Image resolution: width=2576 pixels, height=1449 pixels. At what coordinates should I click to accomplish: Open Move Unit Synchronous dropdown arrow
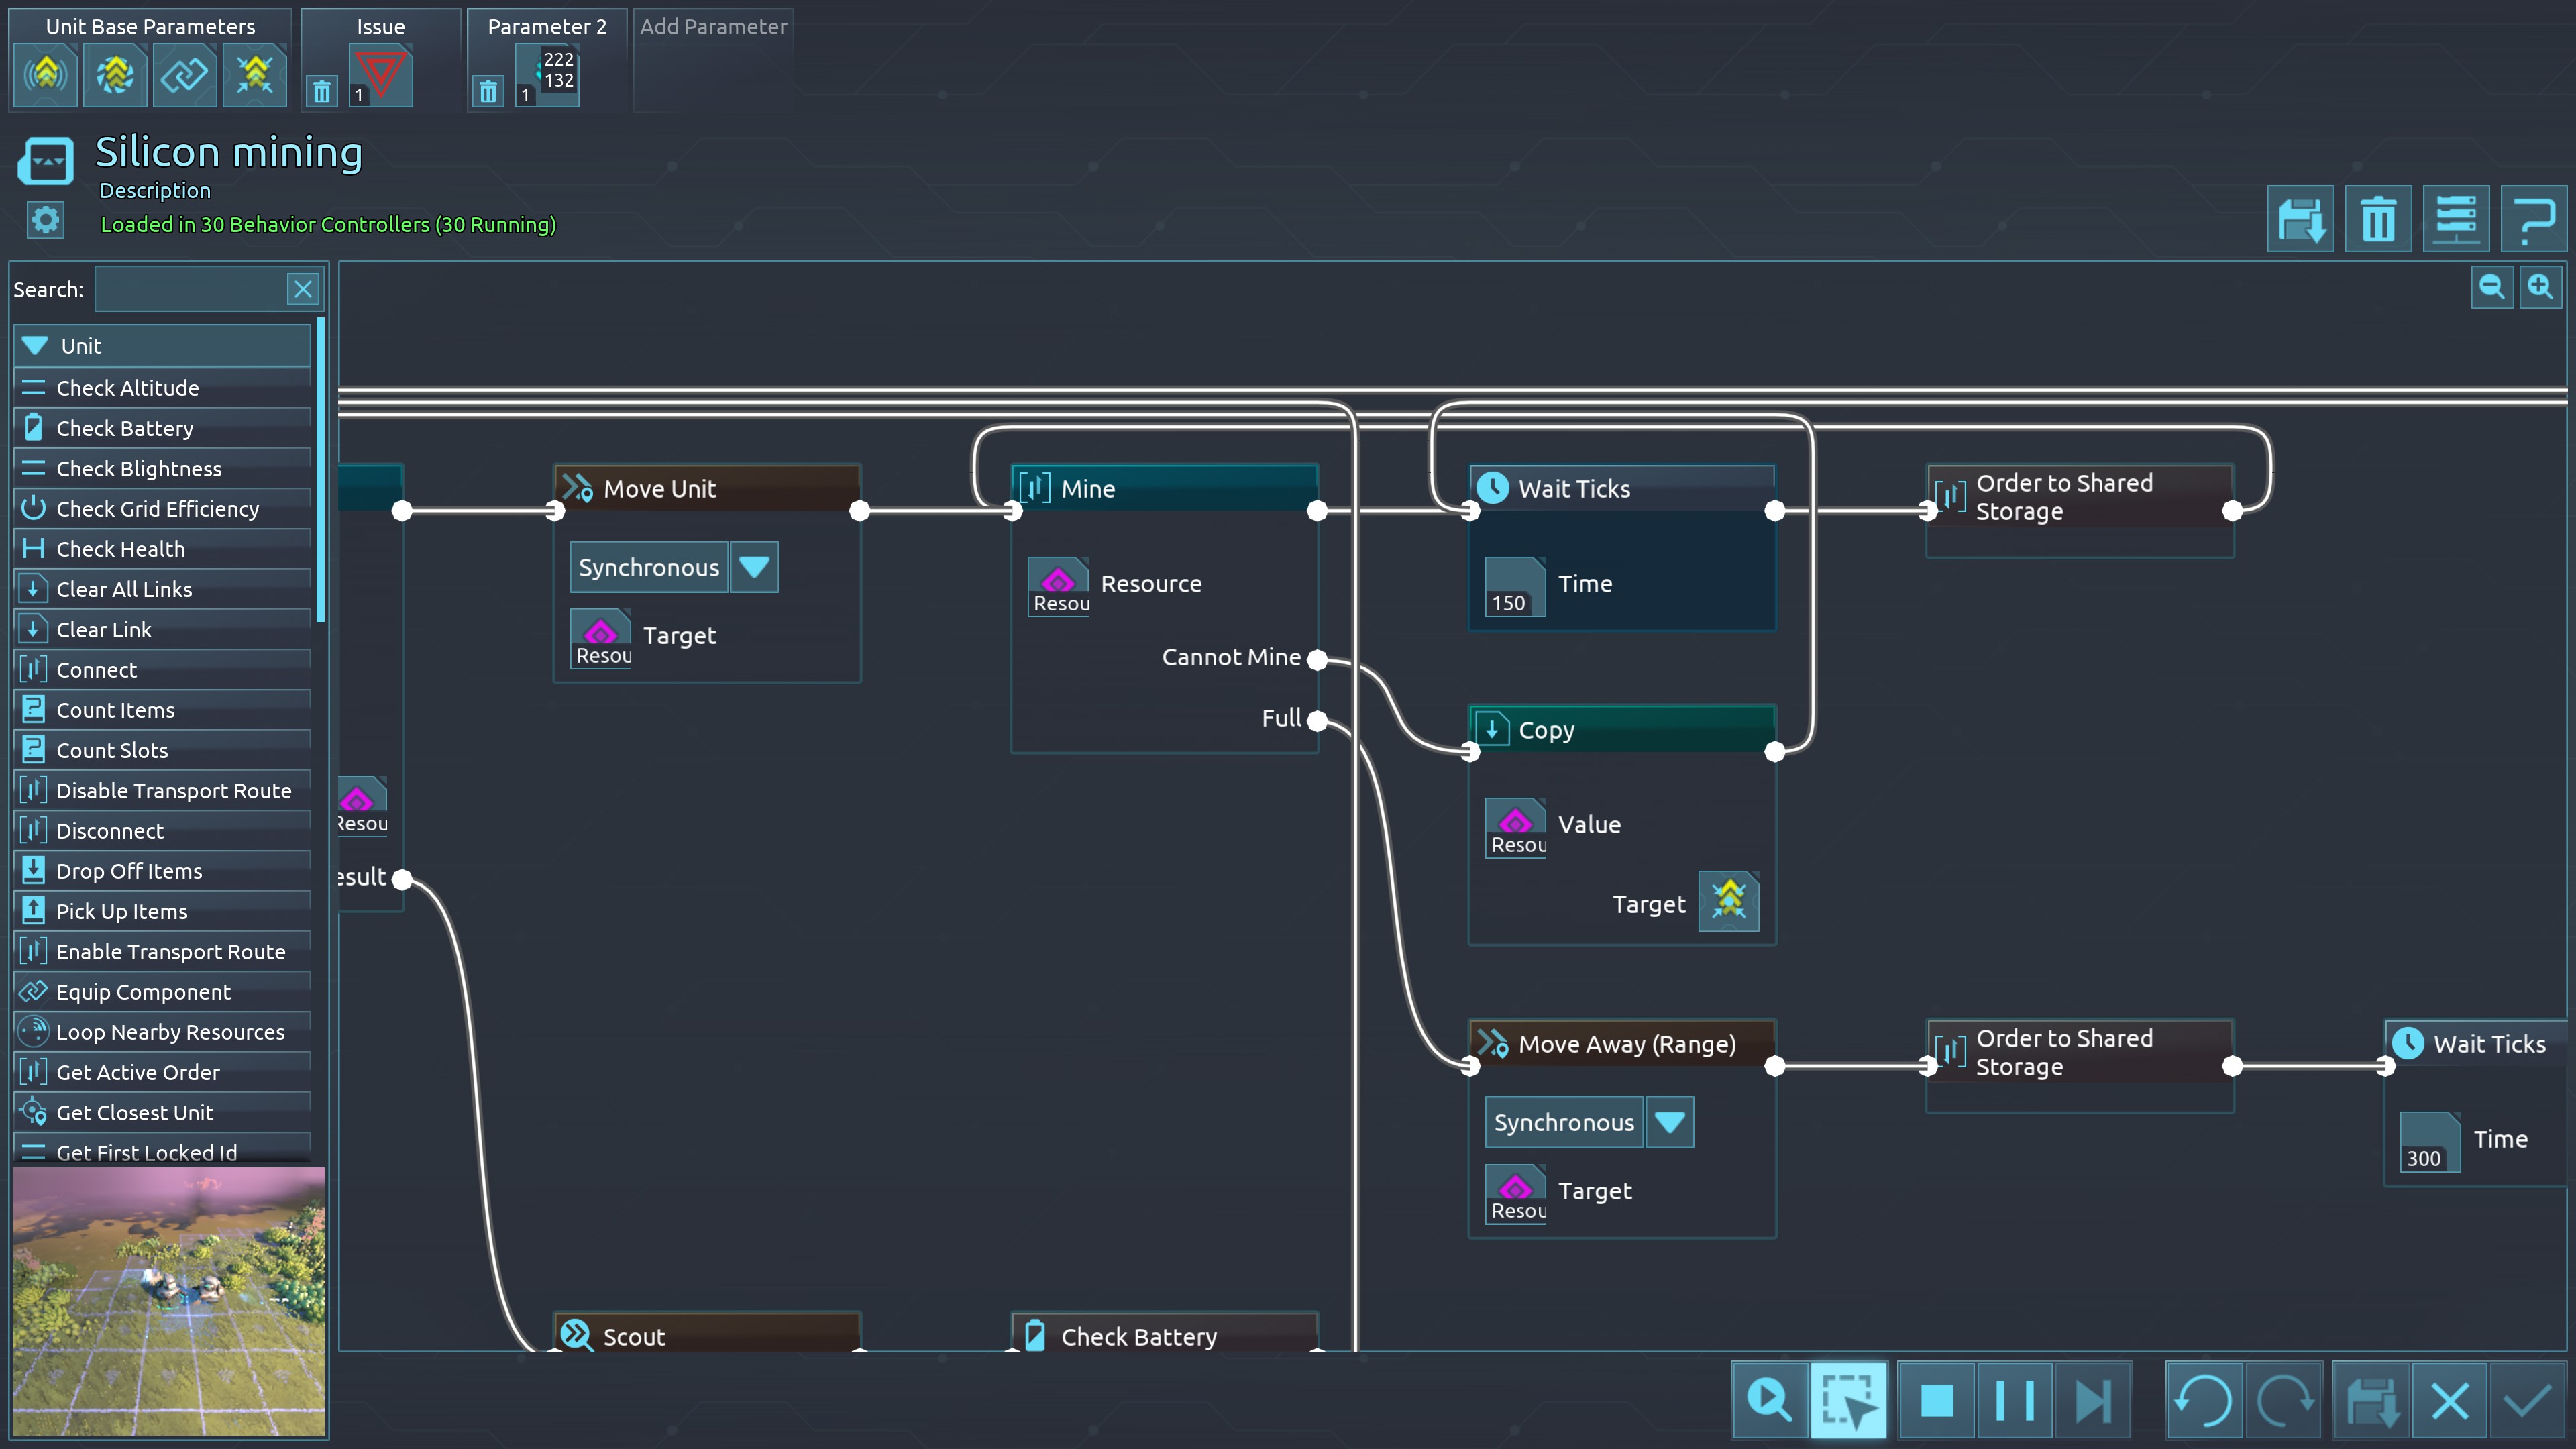[x=754, y=567]
